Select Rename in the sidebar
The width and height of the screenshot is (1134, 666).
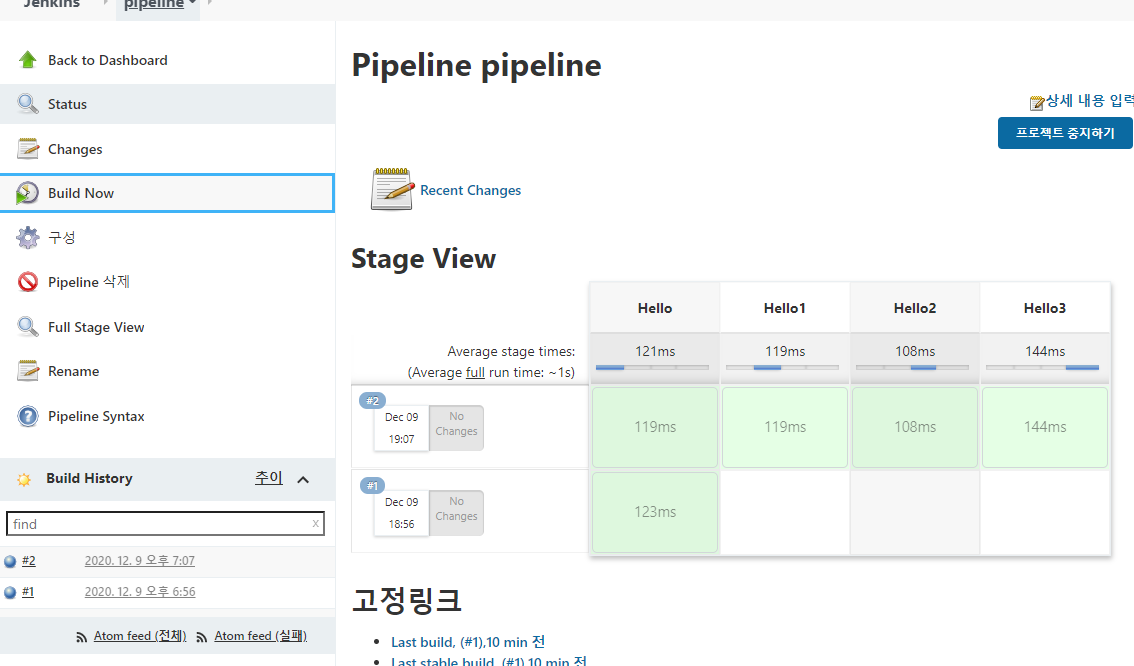[74, 371]
